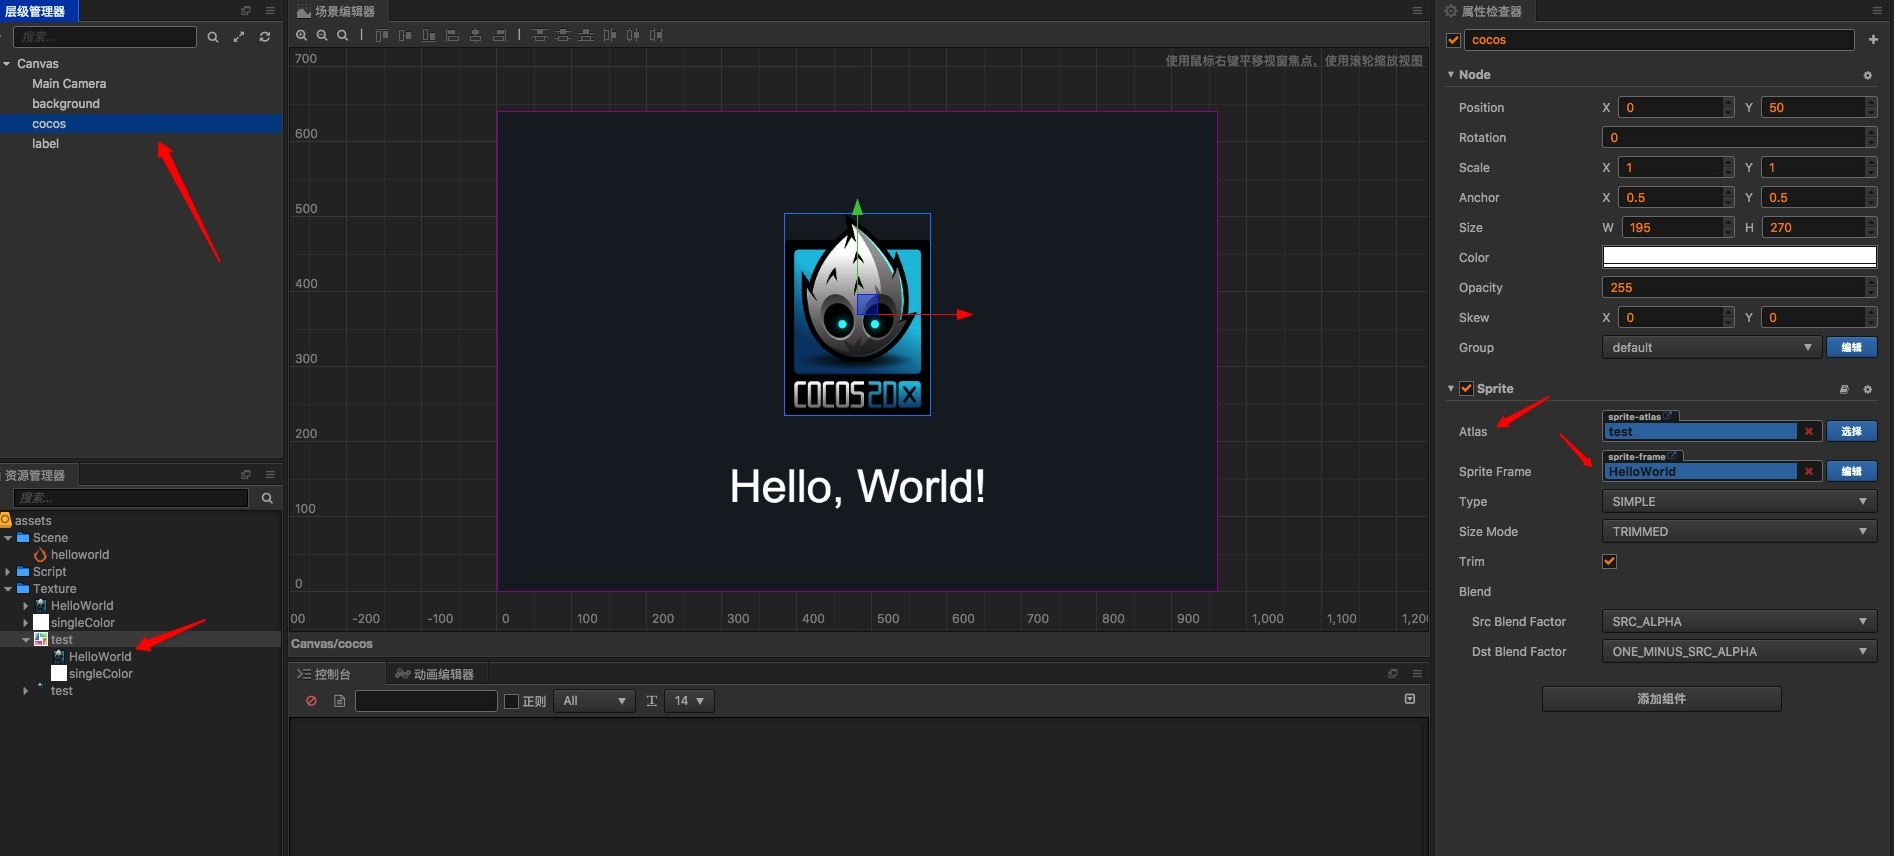This screenshot has width=1894, height=856.
Task: Remove the HelloWorld sprite frame reference
Action: [x=1808, y=472]
